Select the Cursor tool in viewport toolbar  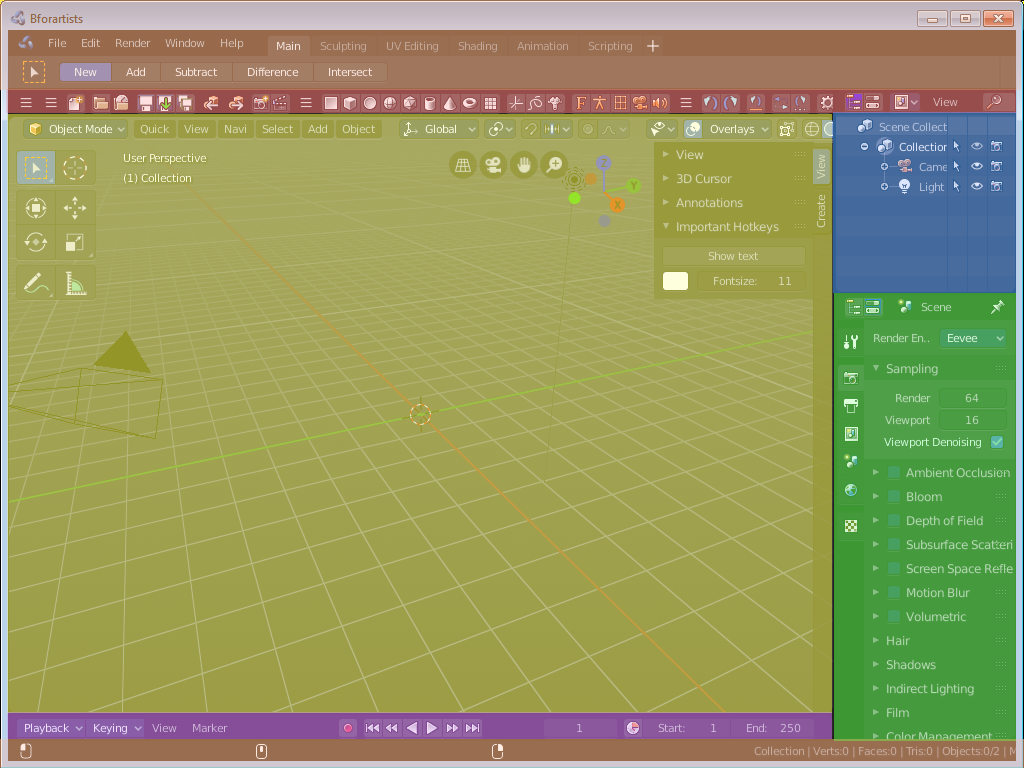pyautogui.click(x=74, y=168)
